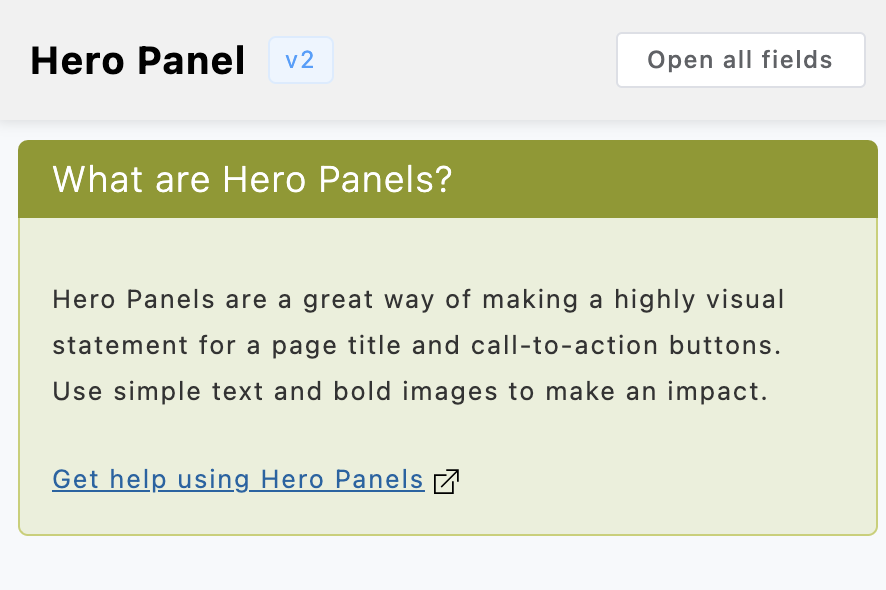The image size is (886, 590).
Task: Click the word "fields" on the top button
Action: click(x=795, y=60)
